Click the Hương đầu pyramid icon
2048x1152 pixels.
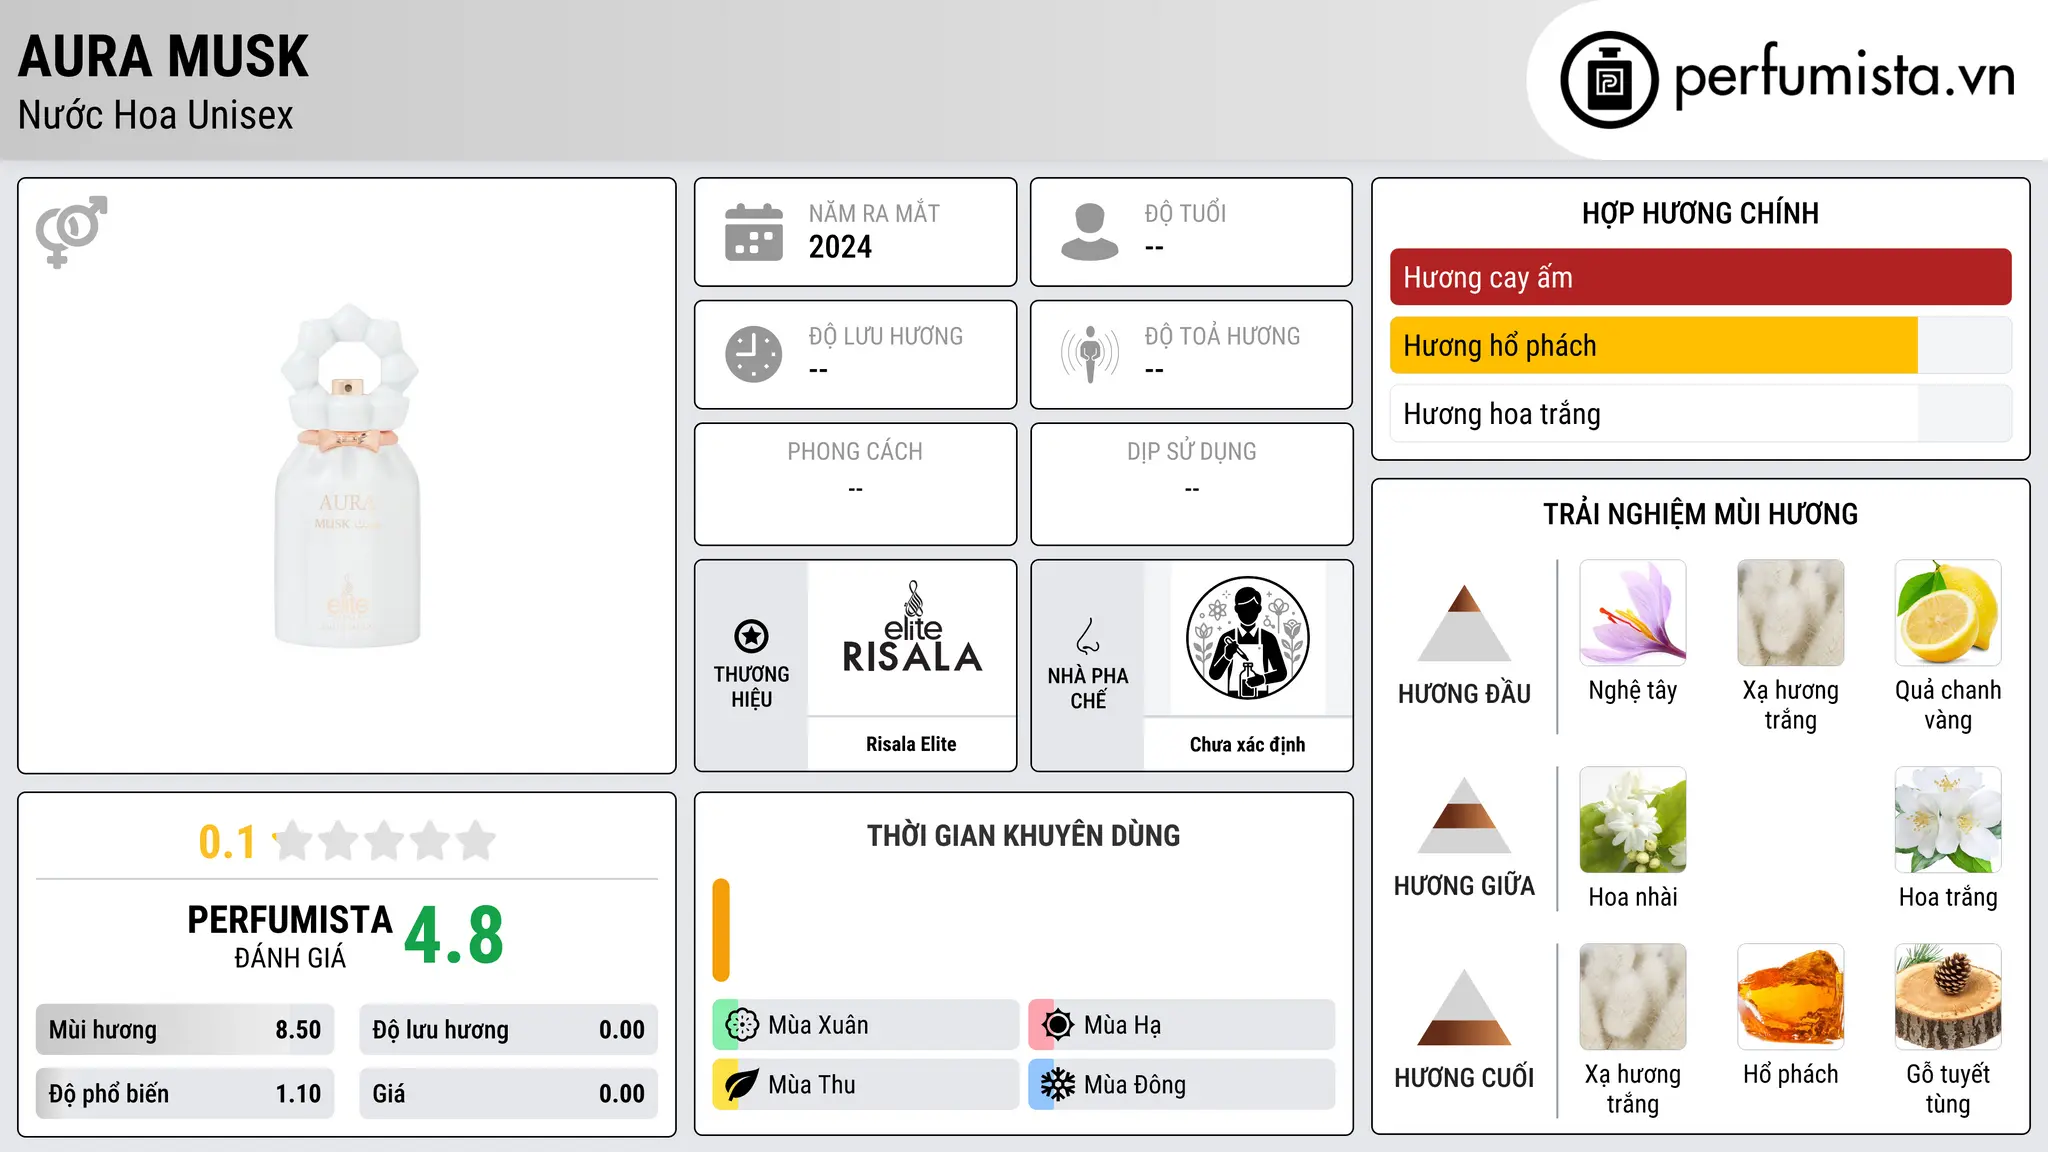(1464, 622)
